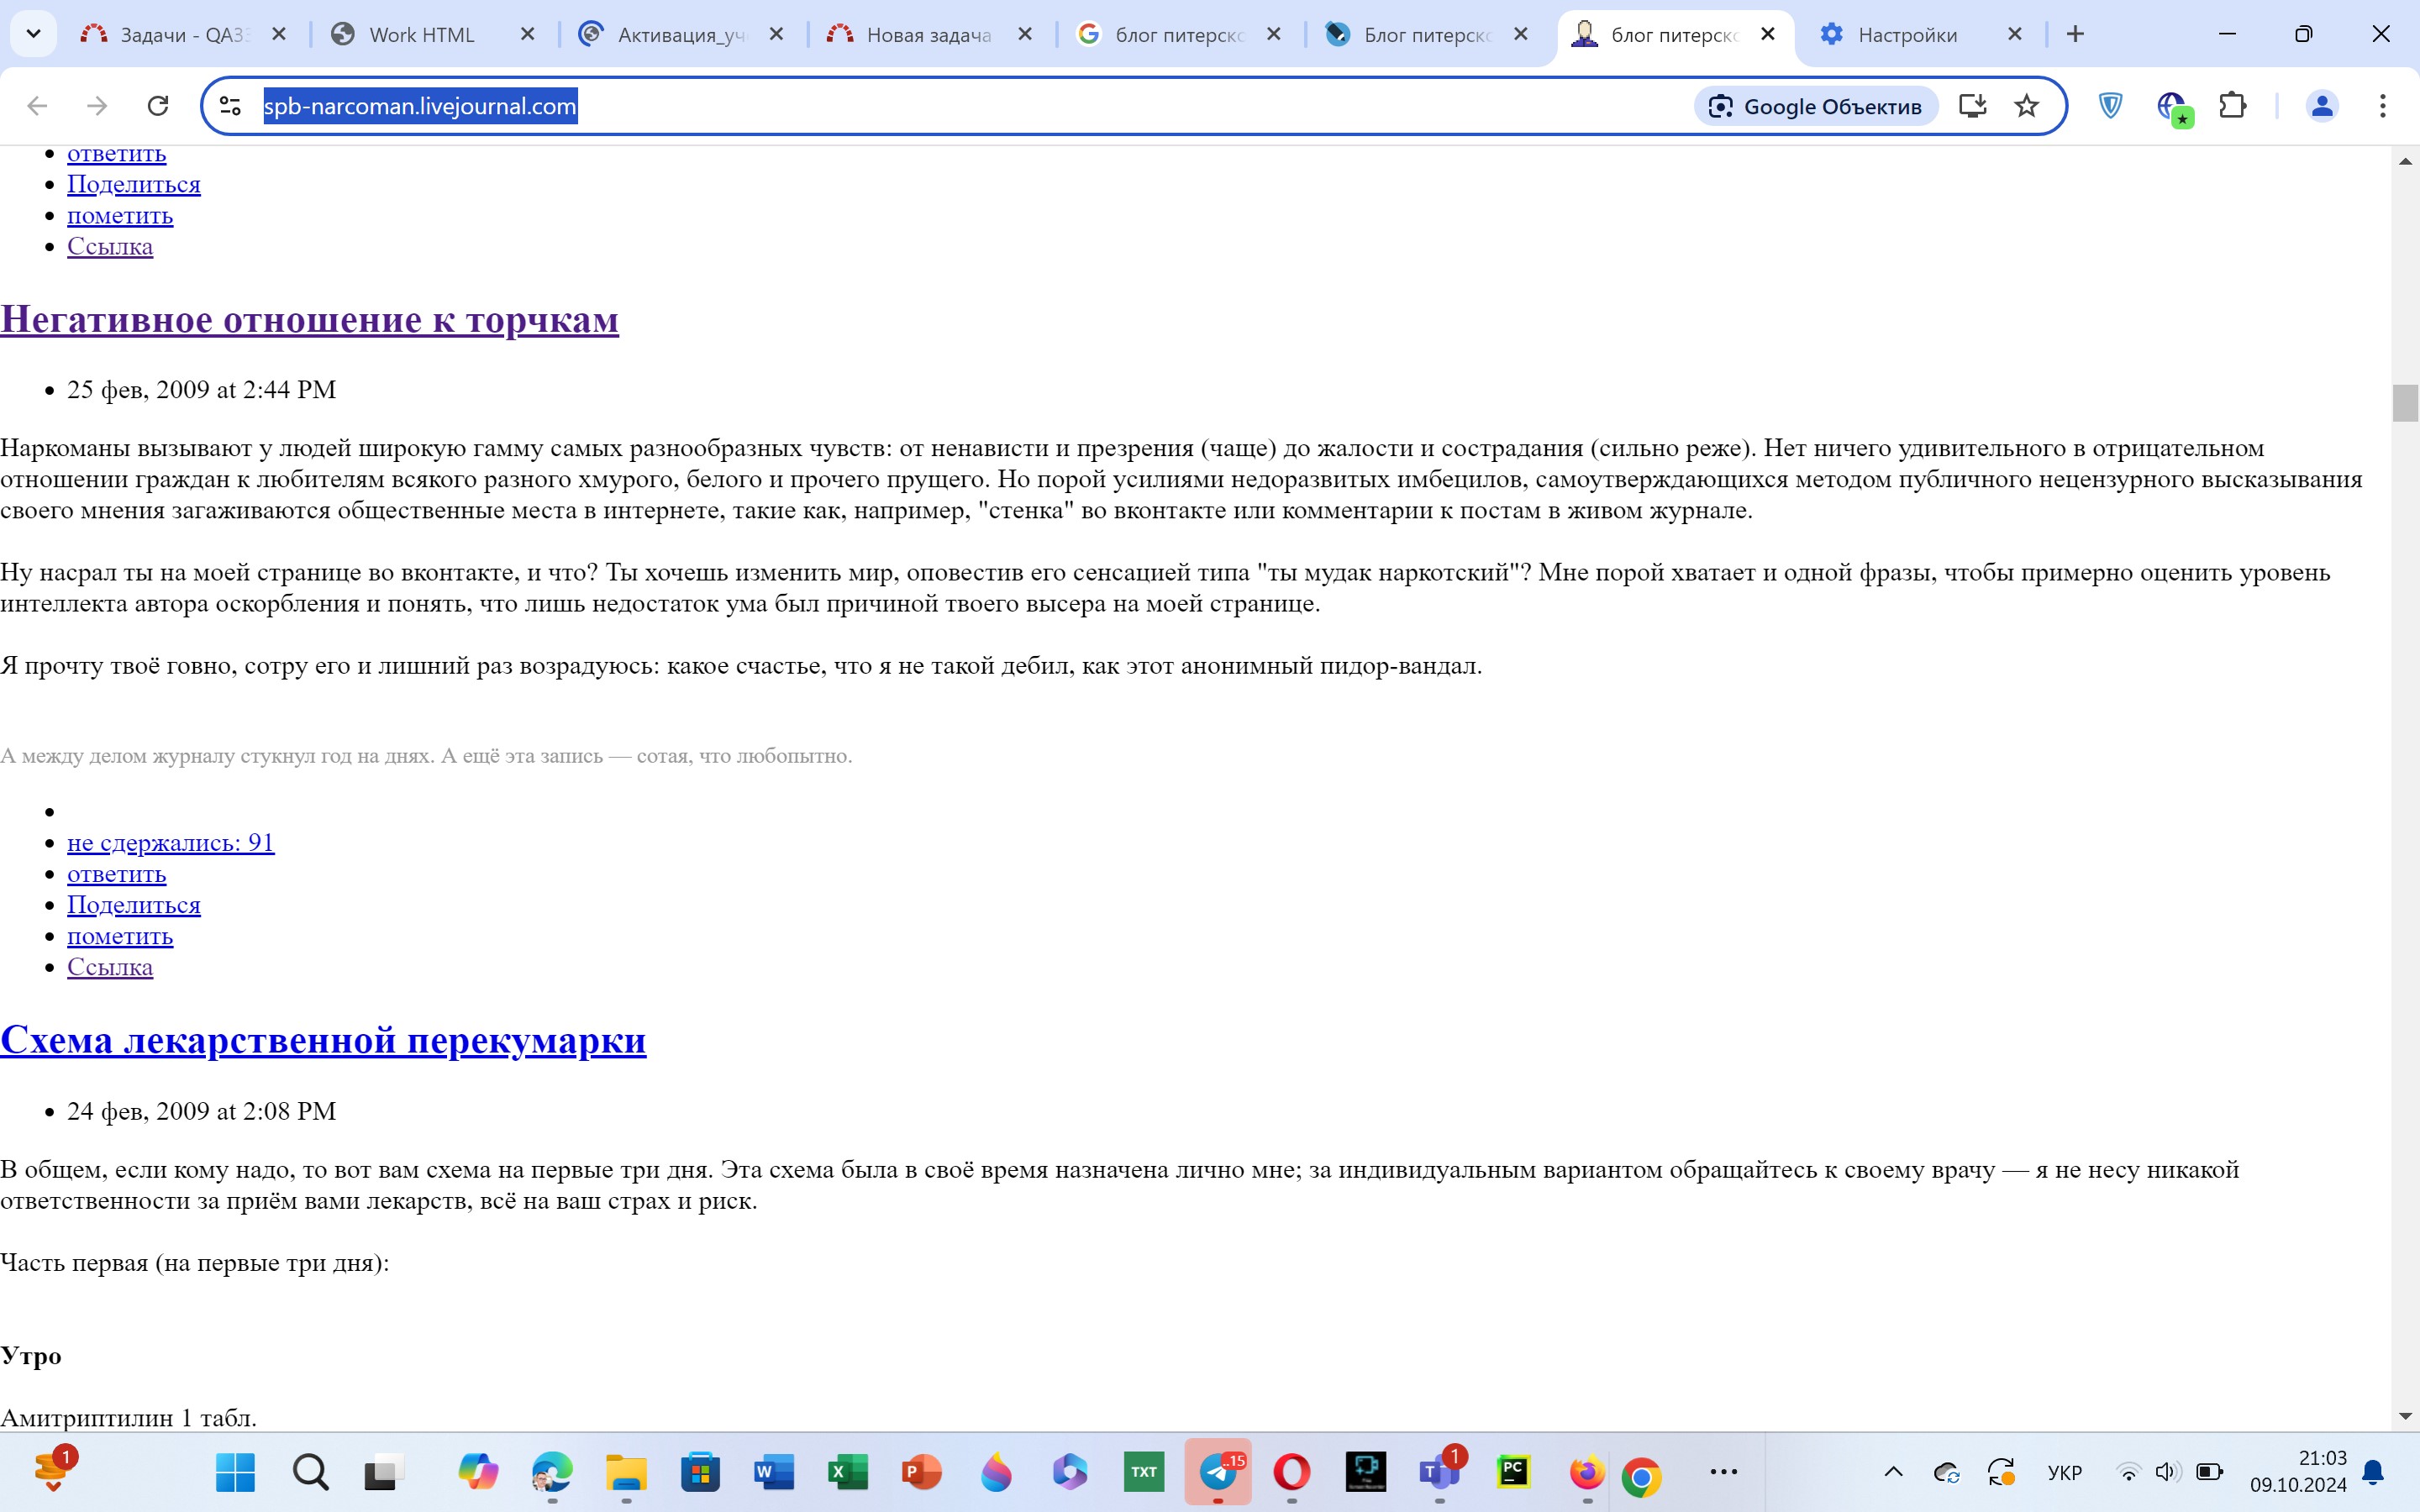Click the Bitwarden shield extension icon

point(2110,106)
